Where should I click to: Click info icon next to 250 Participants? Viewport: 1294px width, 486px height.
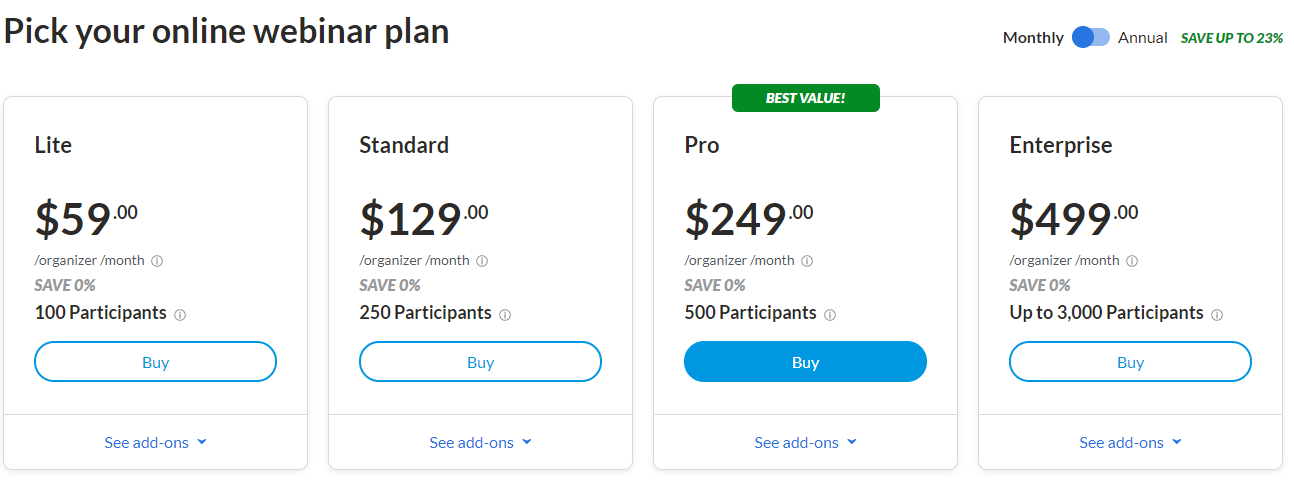tap(505, 314)
